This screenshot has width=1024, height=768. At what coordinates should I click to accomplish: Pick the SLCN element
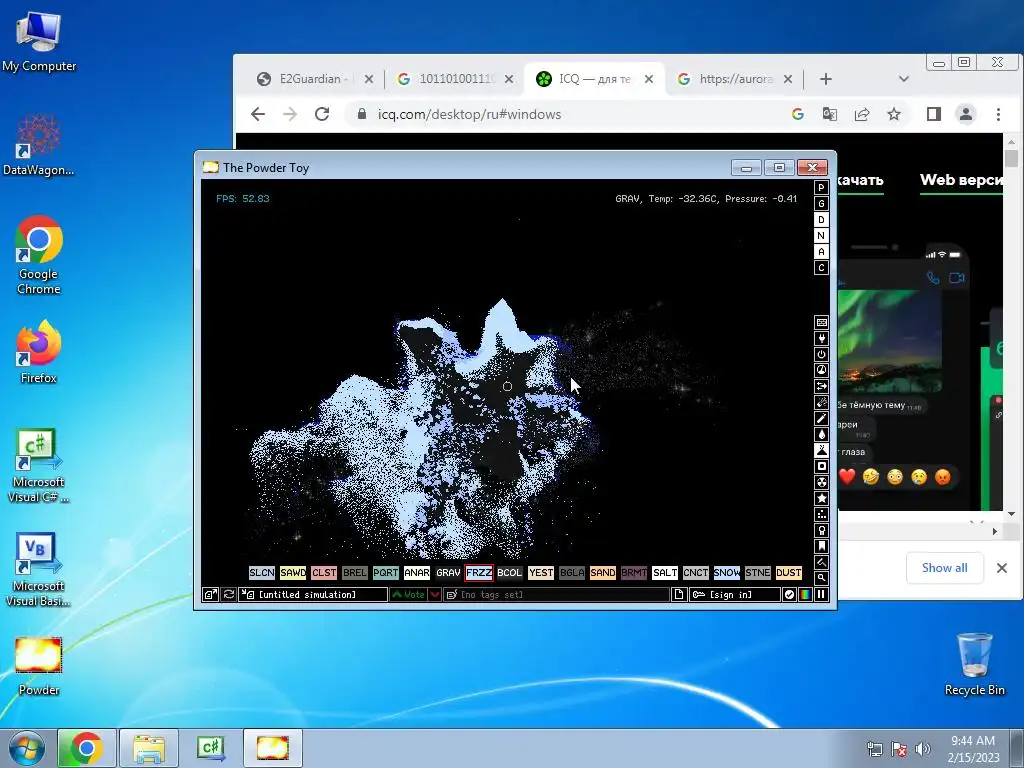(x=262, y=573)
